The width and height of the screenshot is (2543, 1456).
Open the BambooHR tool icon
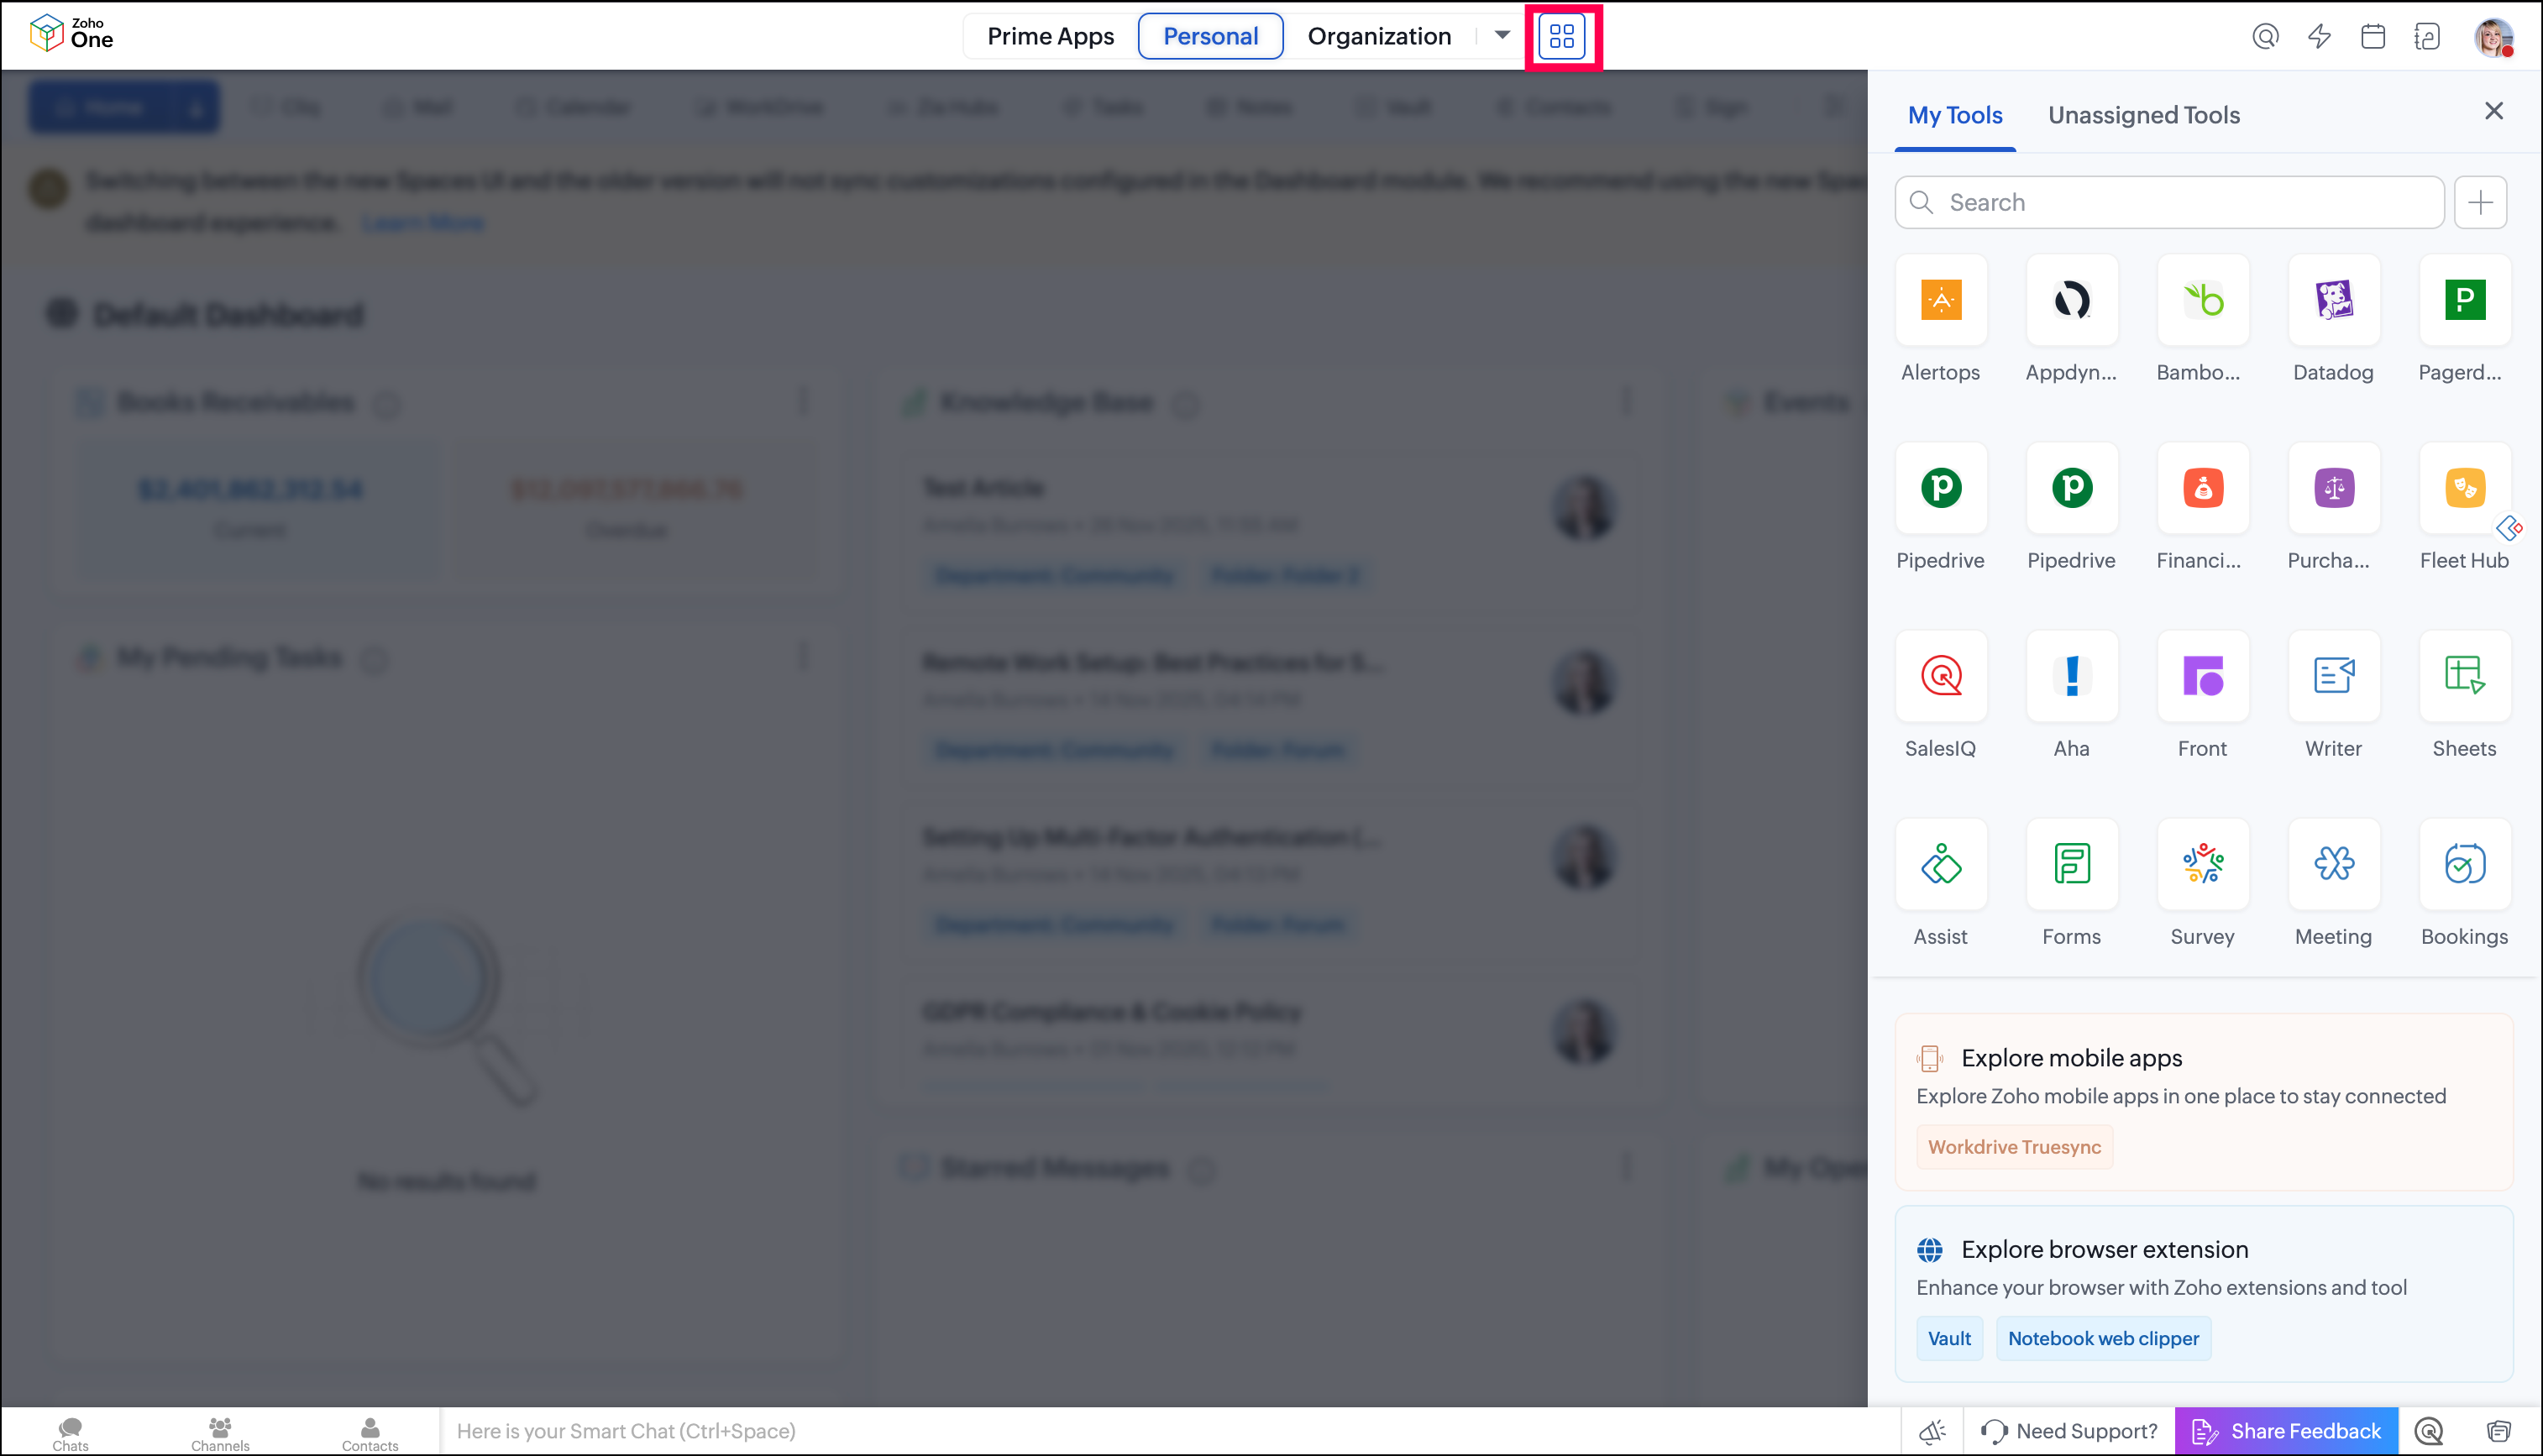coord(2202,300)
